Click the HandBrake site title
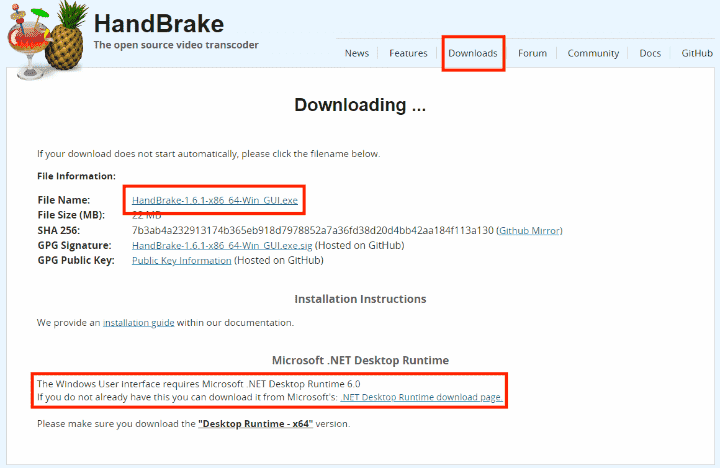The height and width of the screenshot is (468, 720). click(158, 24)
